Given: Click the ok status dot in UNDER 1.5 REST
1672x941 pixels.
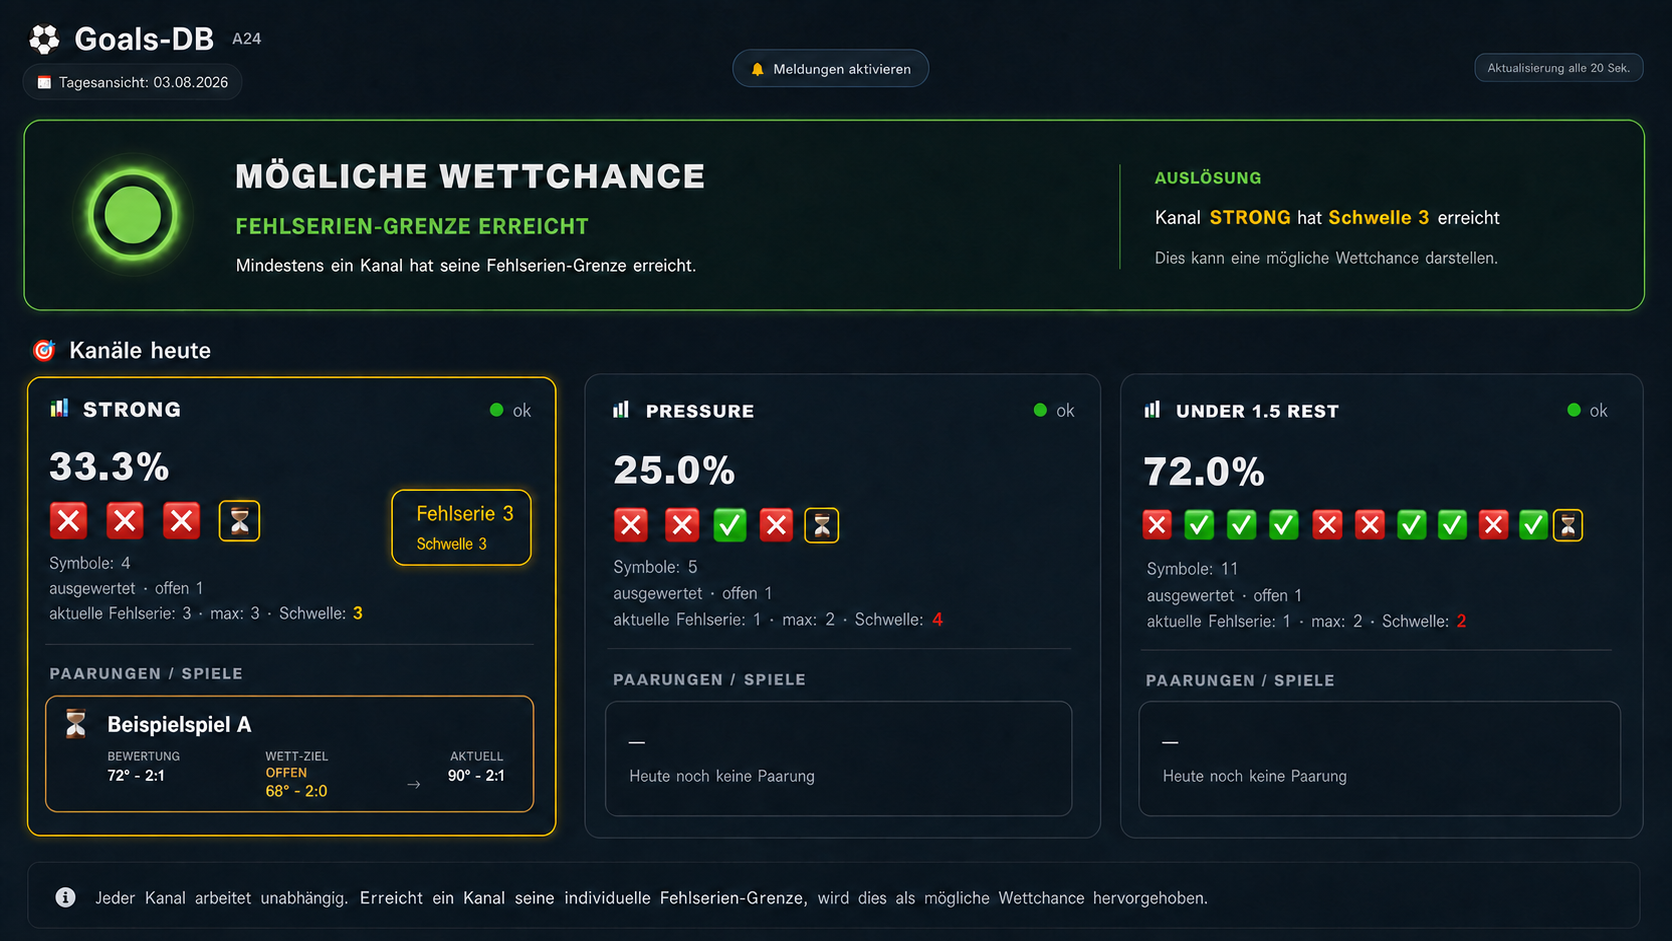Looking at the screenshot, I should pos(1574,410).
